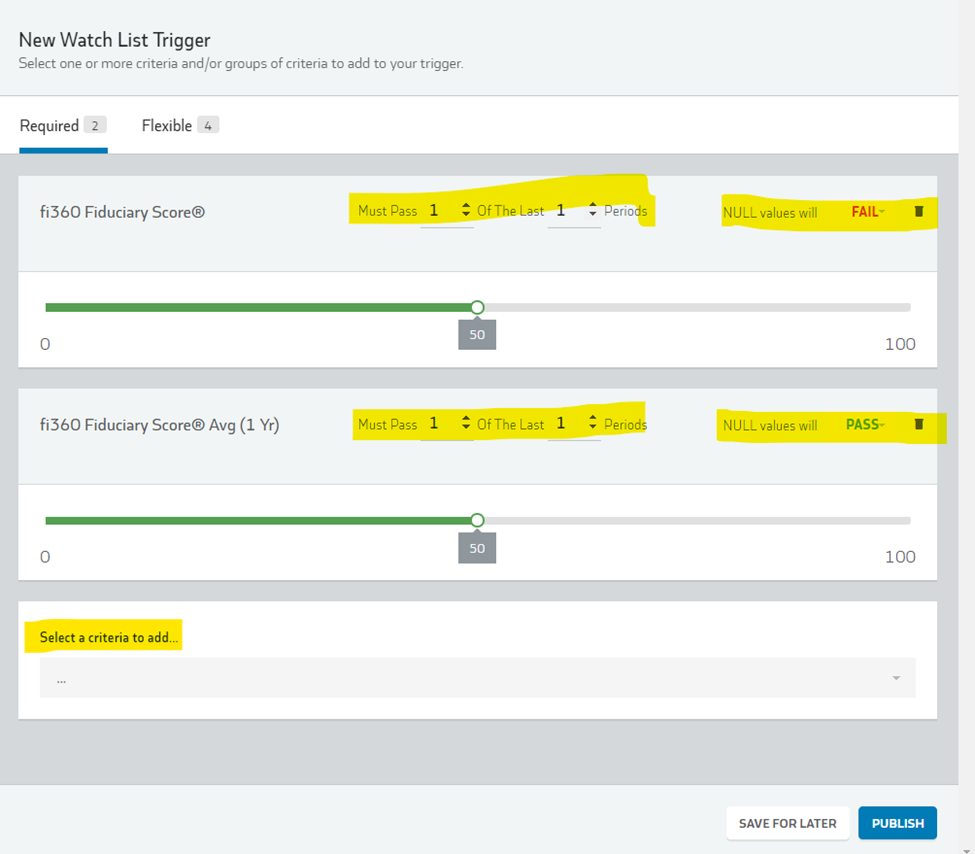Click the Flexible tab count badge 4
Viewport: 975px width, 854px height.
pos(208,126)
